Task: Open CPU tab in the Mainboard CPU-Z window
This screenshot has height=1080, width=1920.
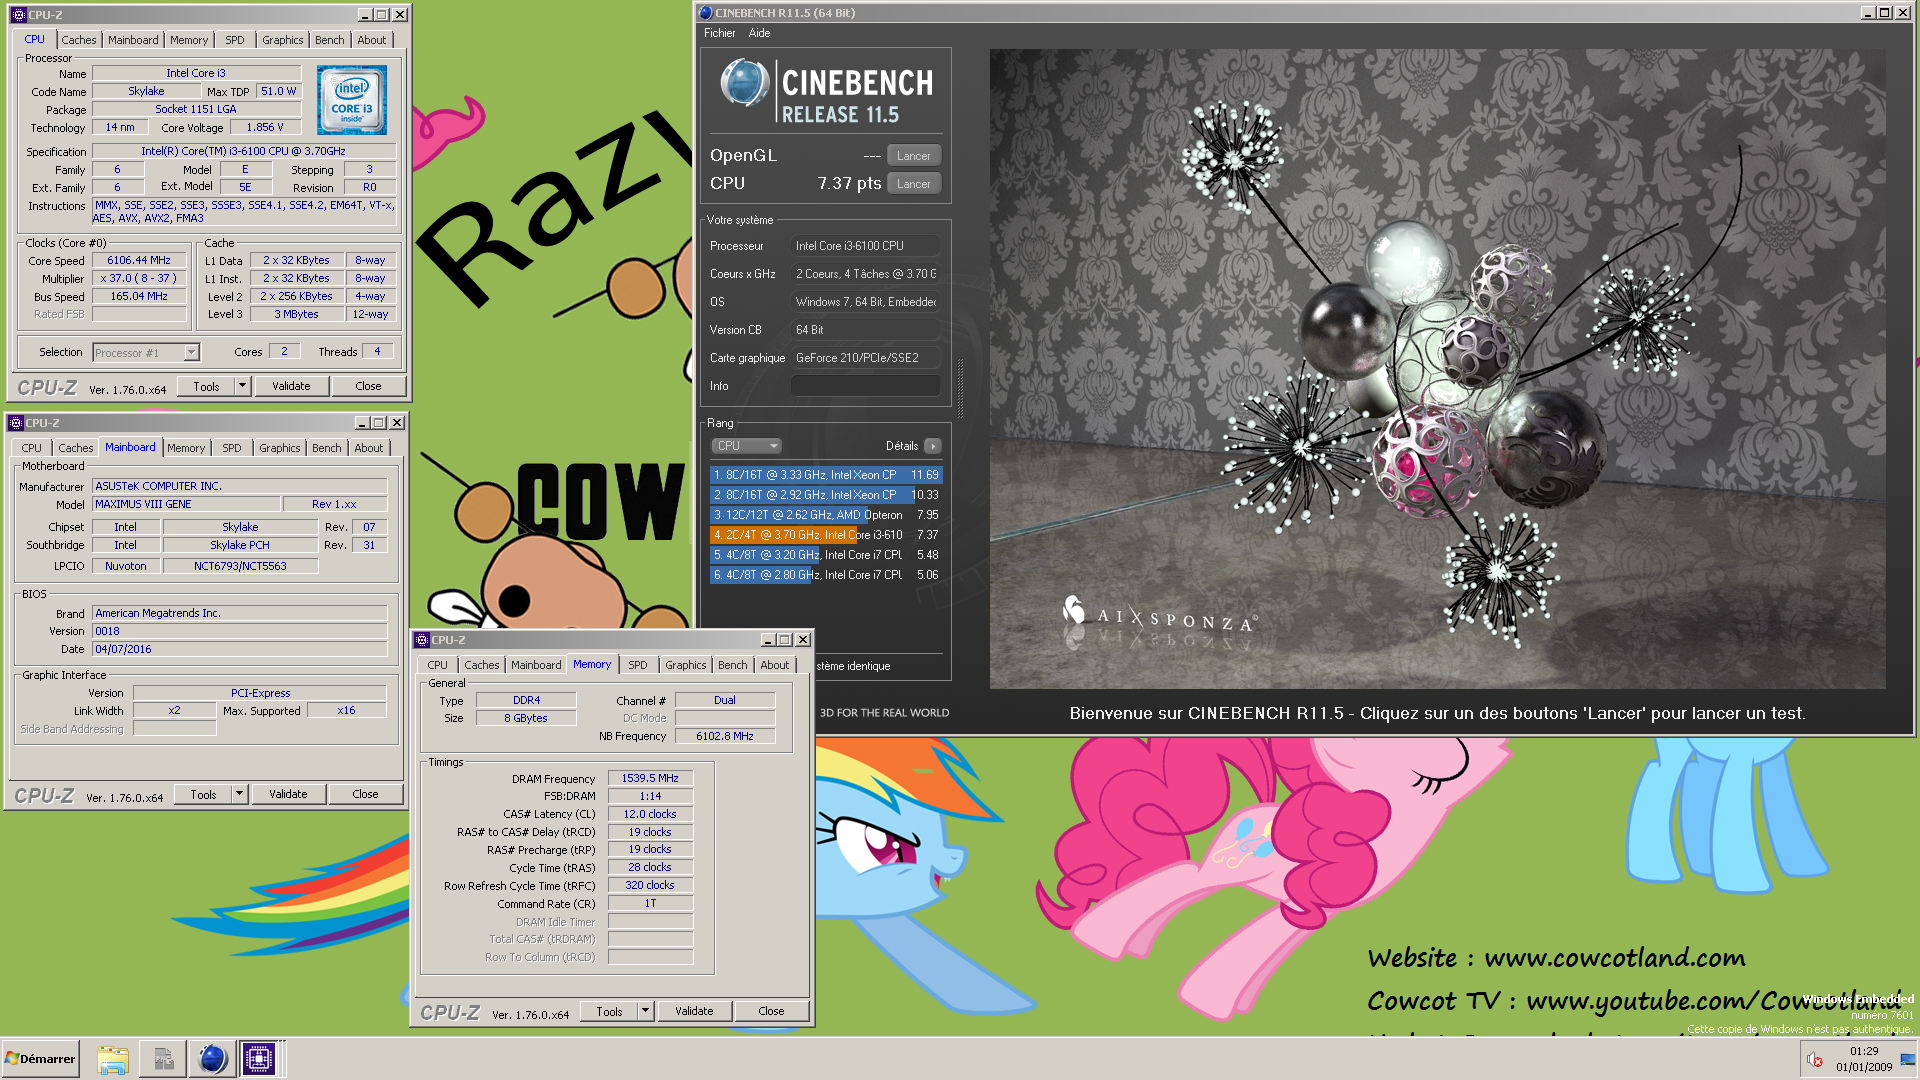Action: (x=32, y=448)
